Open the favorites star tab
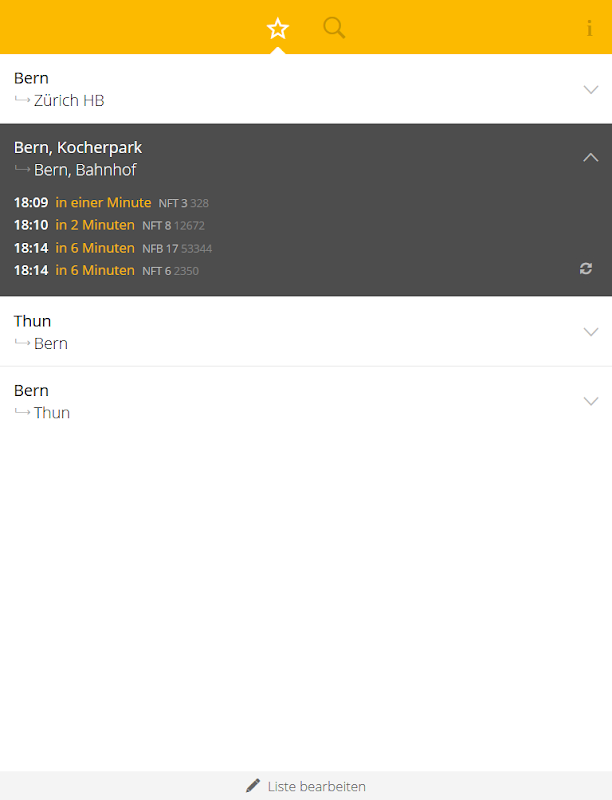Screen dimensions: 612x800 (278, 28)
